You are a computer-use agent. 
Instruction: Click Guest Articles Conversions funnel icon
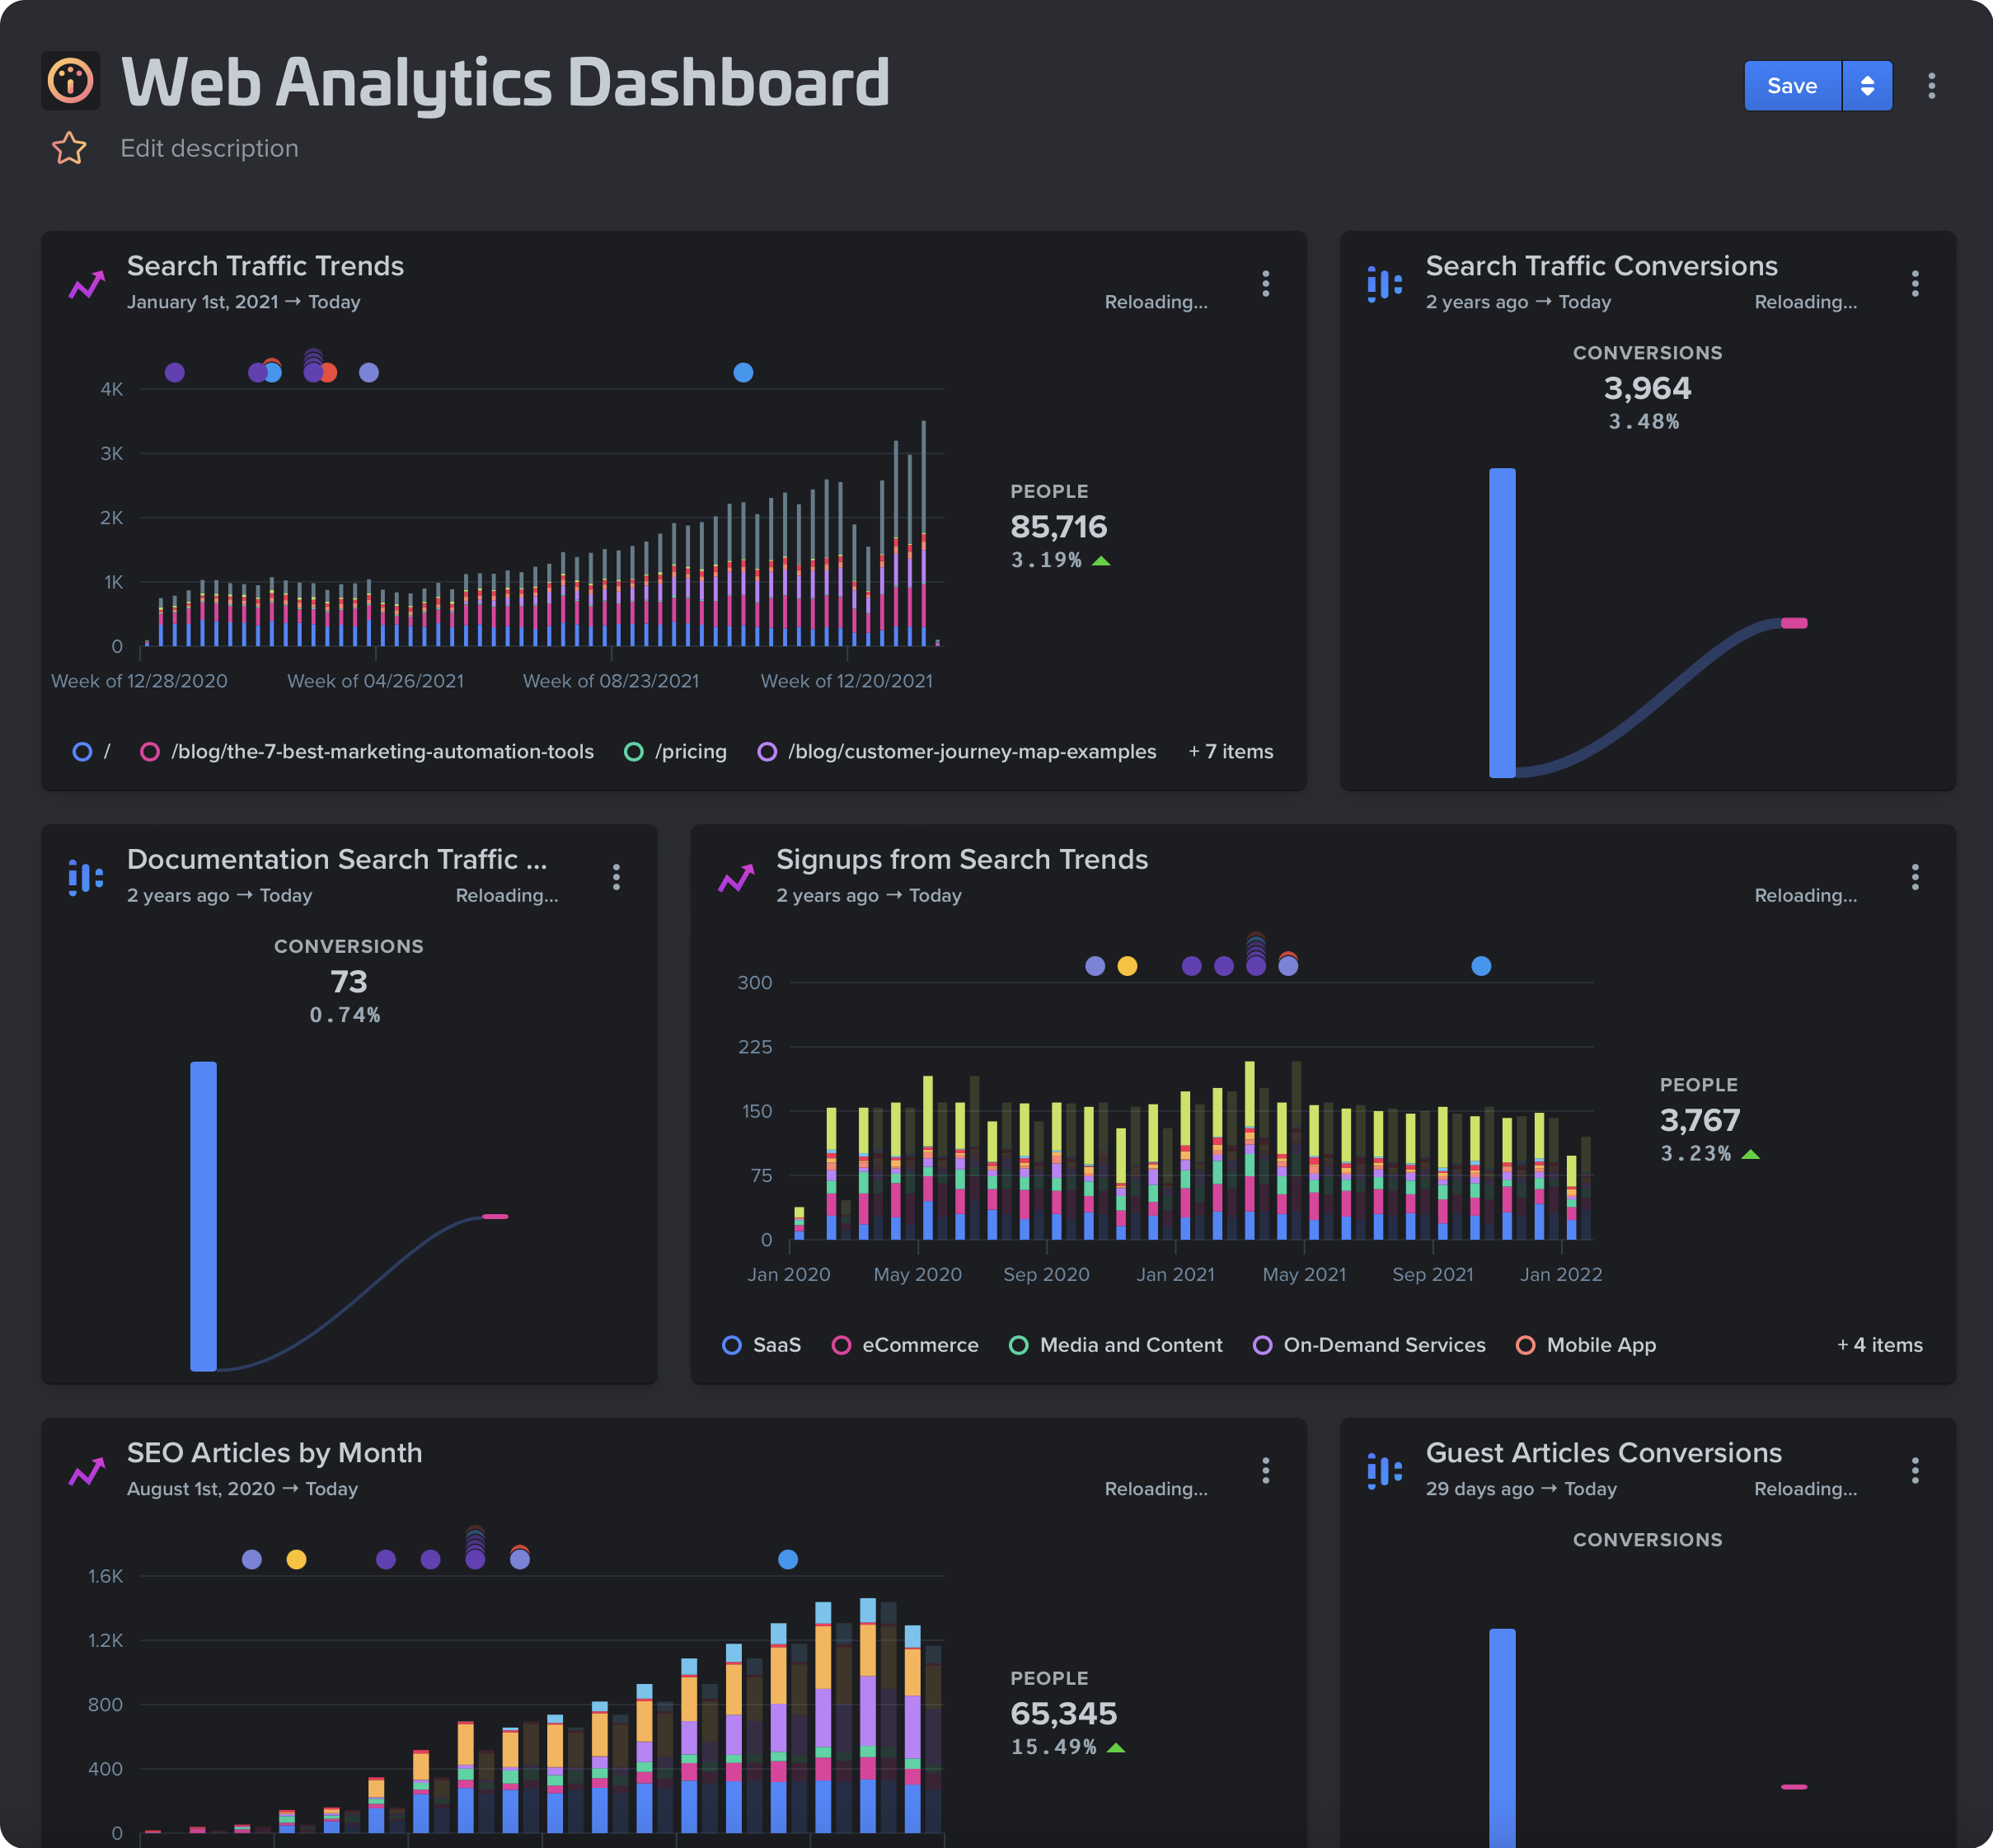[x=1384, y=1471]
